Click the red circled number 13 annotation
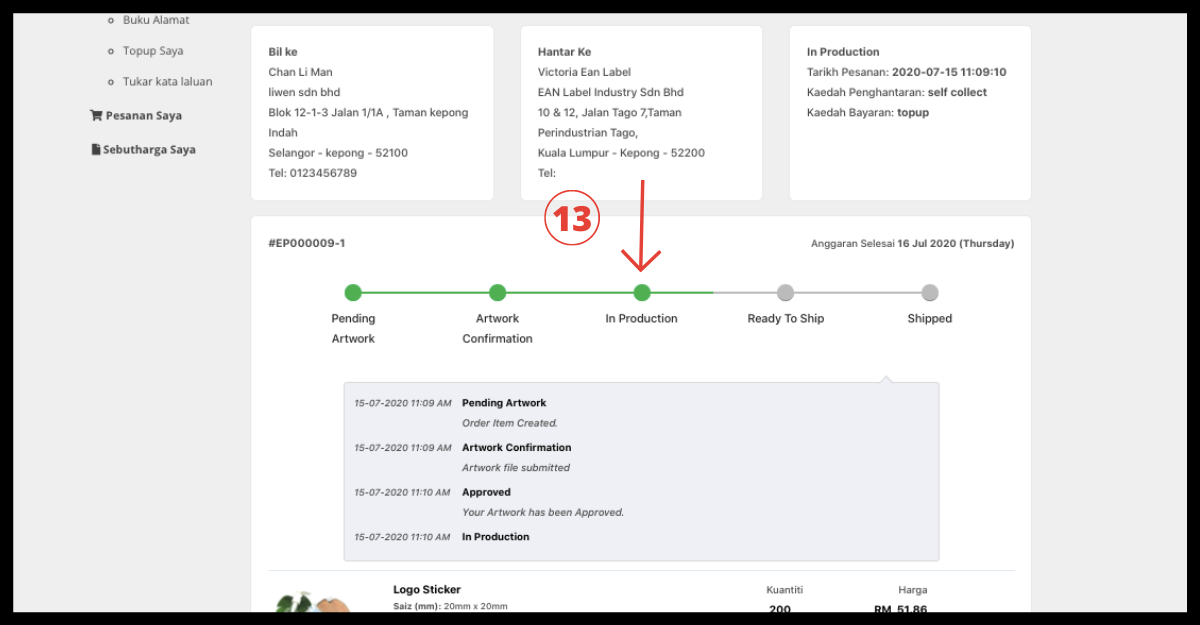1200x625 pixels. click(x=571, y=218)
